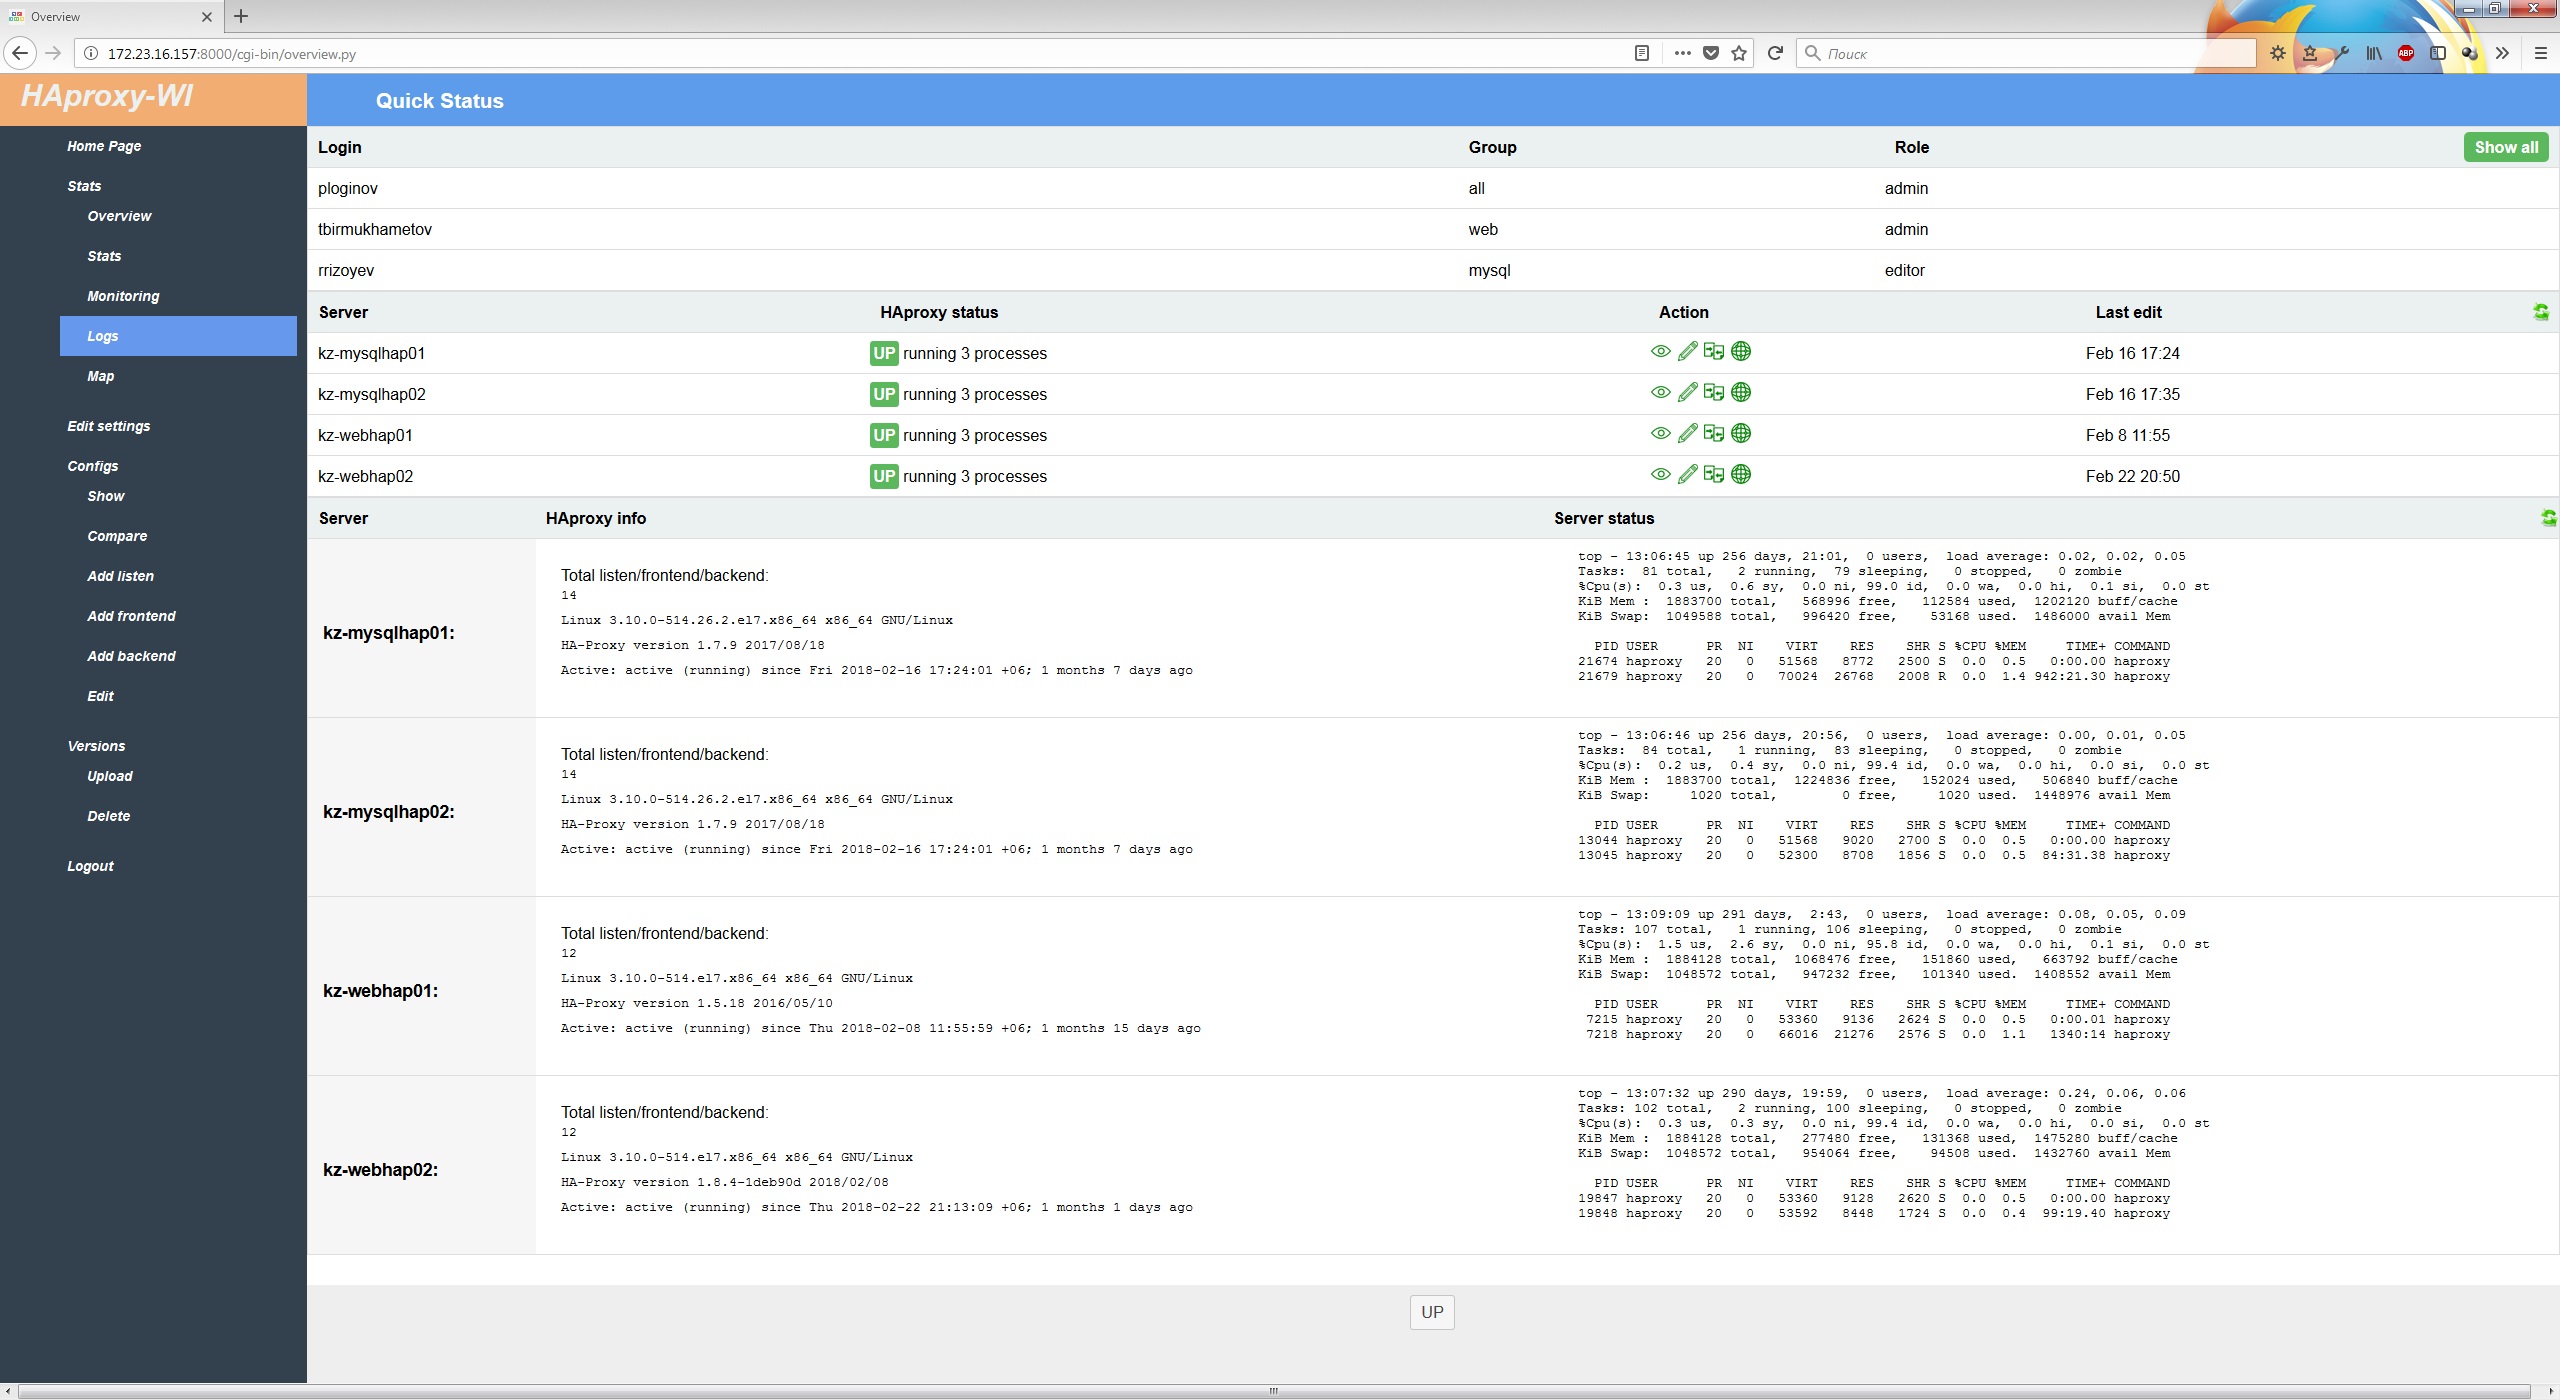2560x1400 pixels.
Task: Open Delete under Versions
Action: [108, 816]
